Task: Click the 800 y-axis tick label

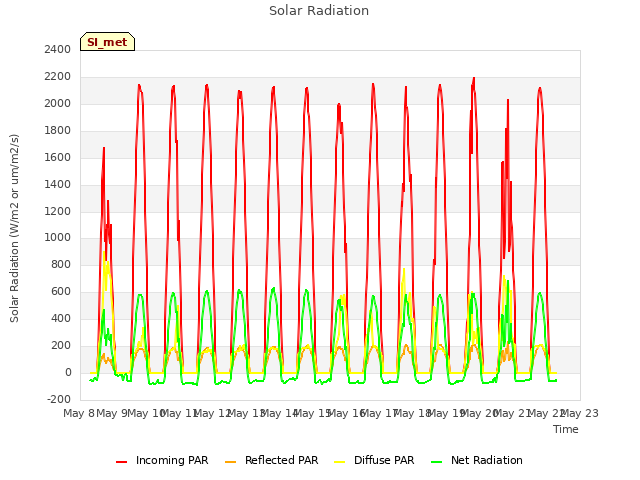Action: coord(61,265)
